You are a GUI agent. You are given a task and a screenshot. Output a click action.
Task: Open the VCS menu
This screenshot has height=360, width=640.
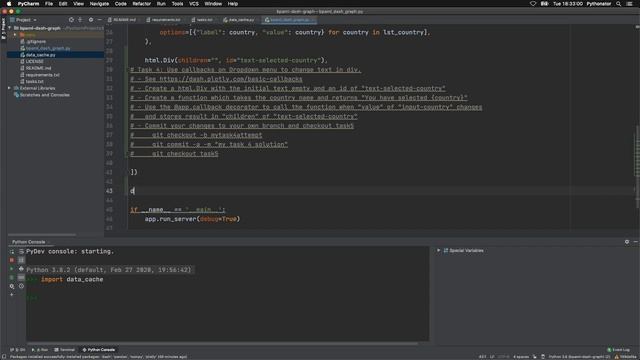tap(193, 4)
